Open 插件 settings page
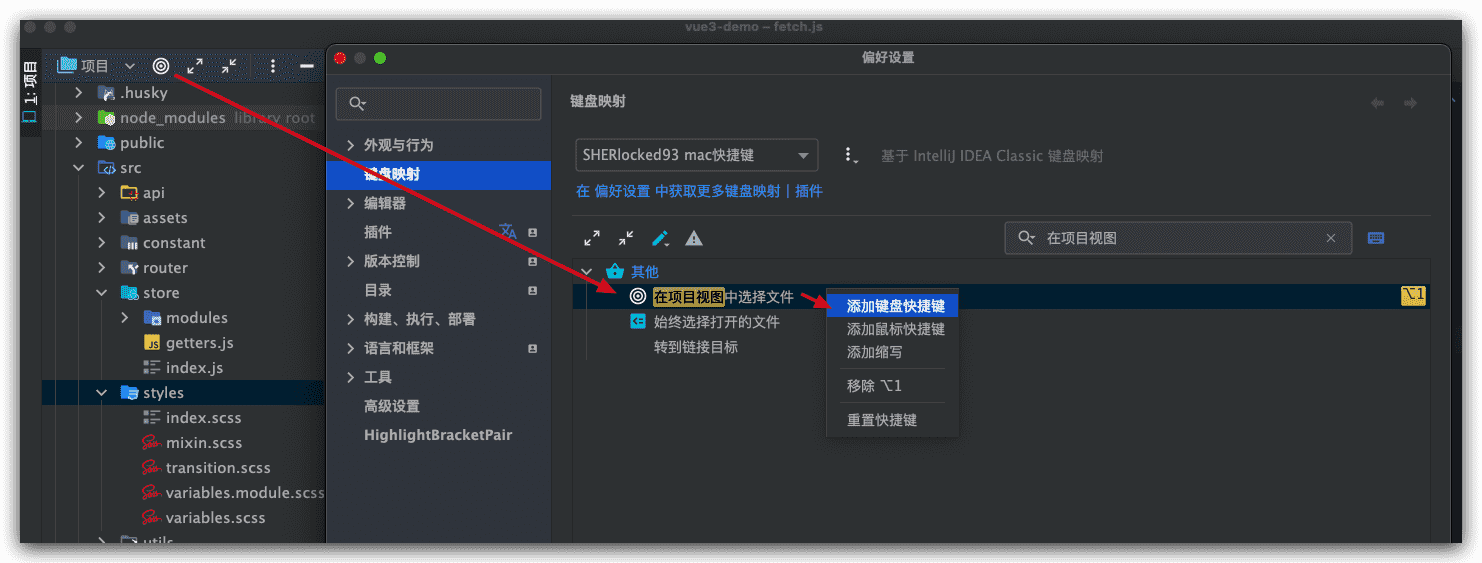1482x563 pixels. 378,232
